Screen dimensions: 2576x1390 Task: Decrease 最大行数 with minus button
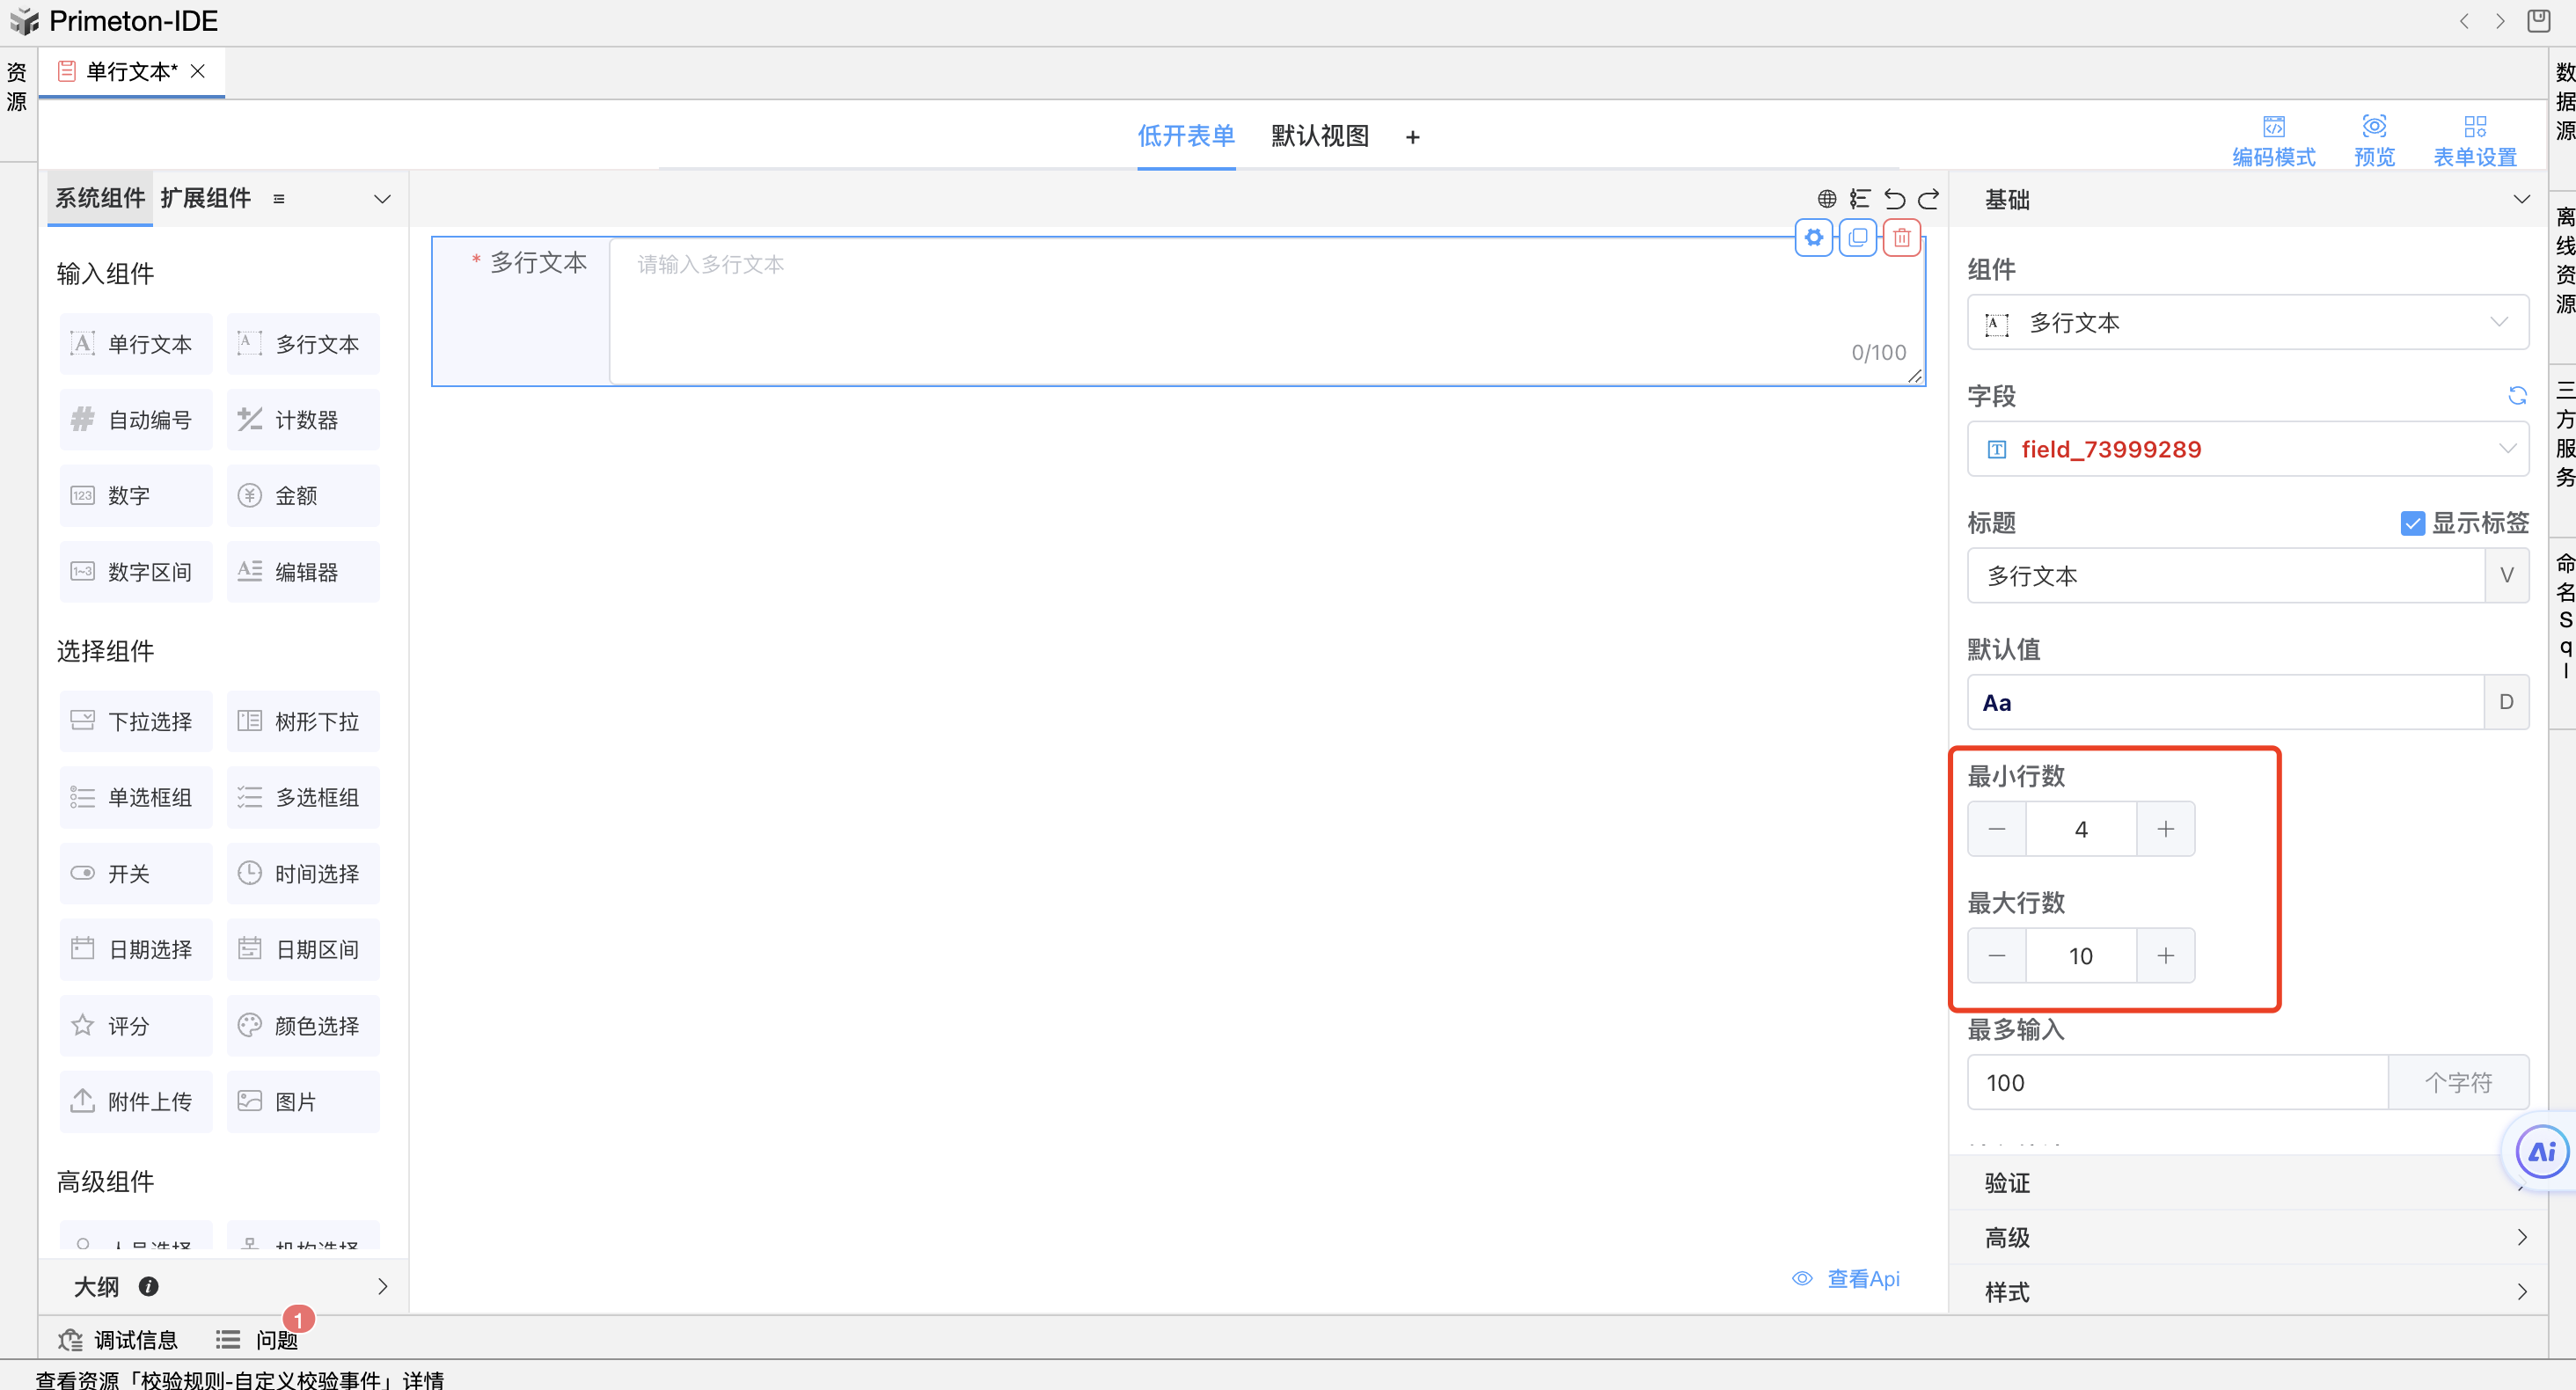pos(1996,956)
